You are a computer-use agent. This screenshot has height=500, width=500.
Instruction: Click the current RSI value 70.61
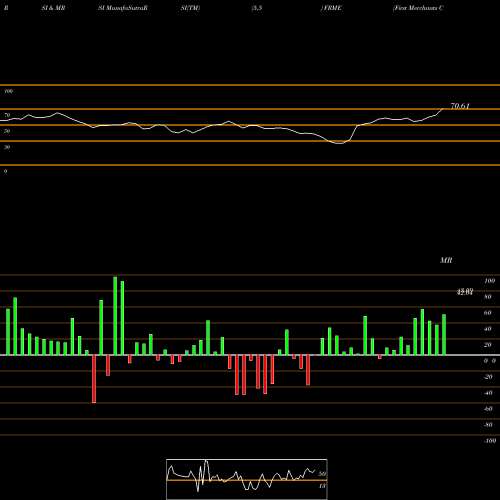(x=460, y=106)
